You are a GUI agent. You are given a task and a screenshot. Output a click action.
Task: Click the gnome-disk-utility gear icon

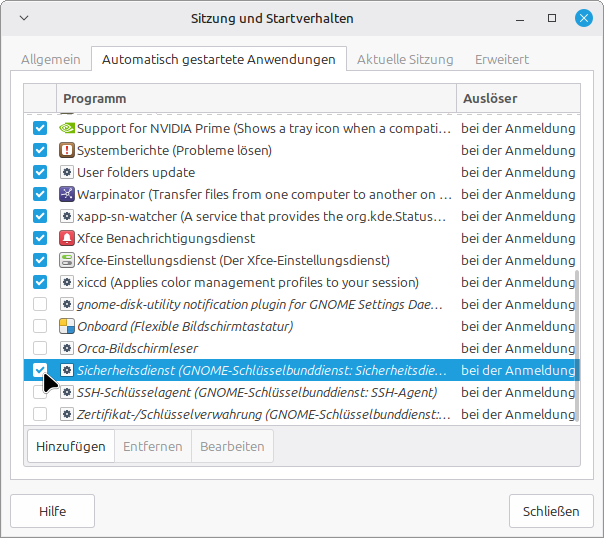click(x=67, y=304)
